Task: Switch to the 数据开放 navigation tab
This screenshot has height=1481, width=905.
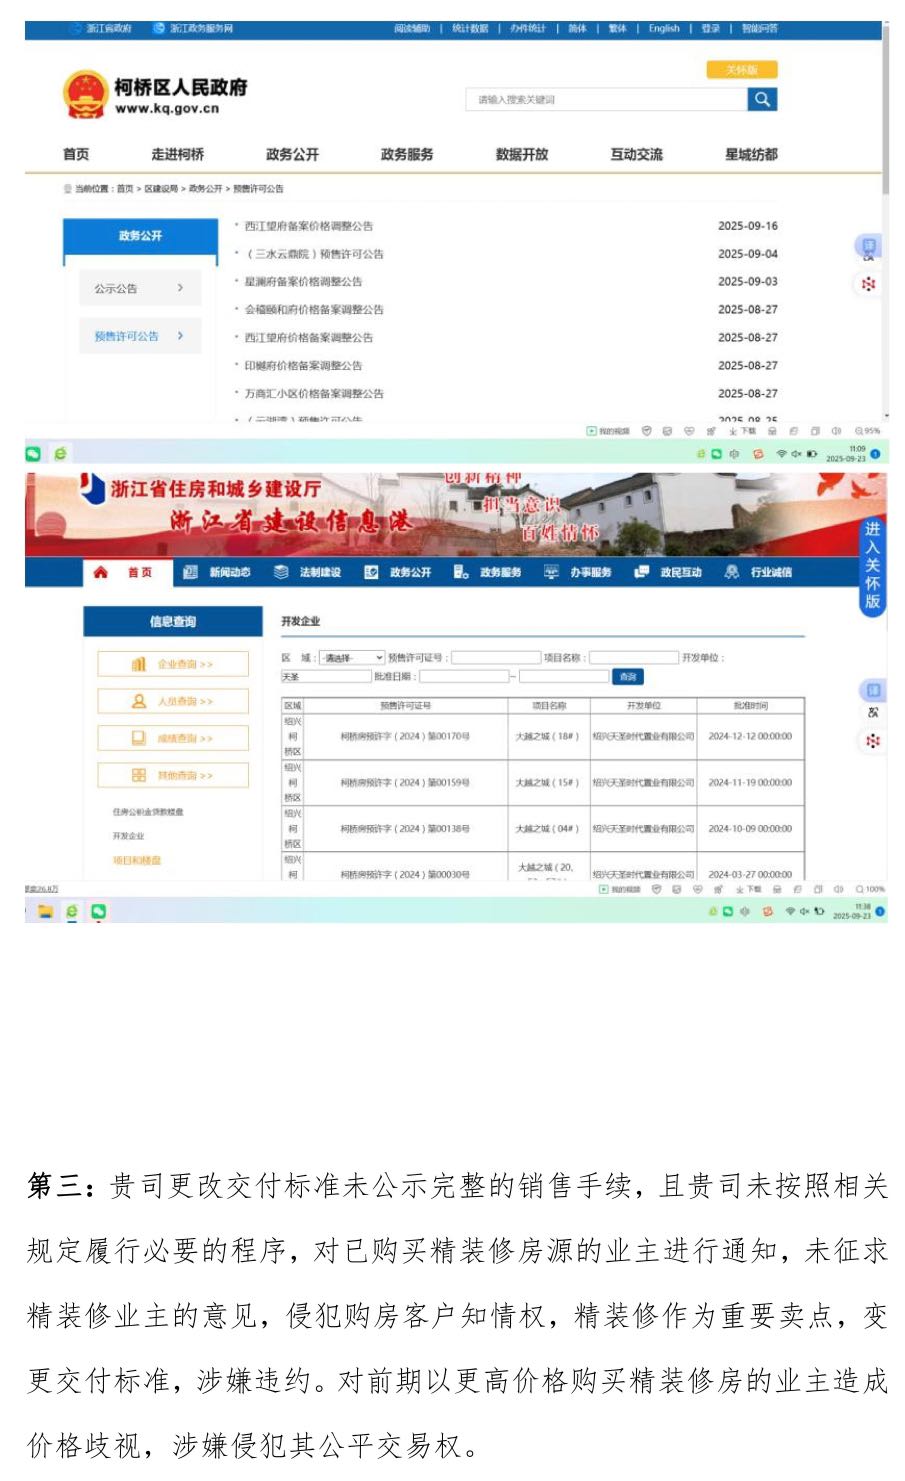Action: tap(522, 154)
